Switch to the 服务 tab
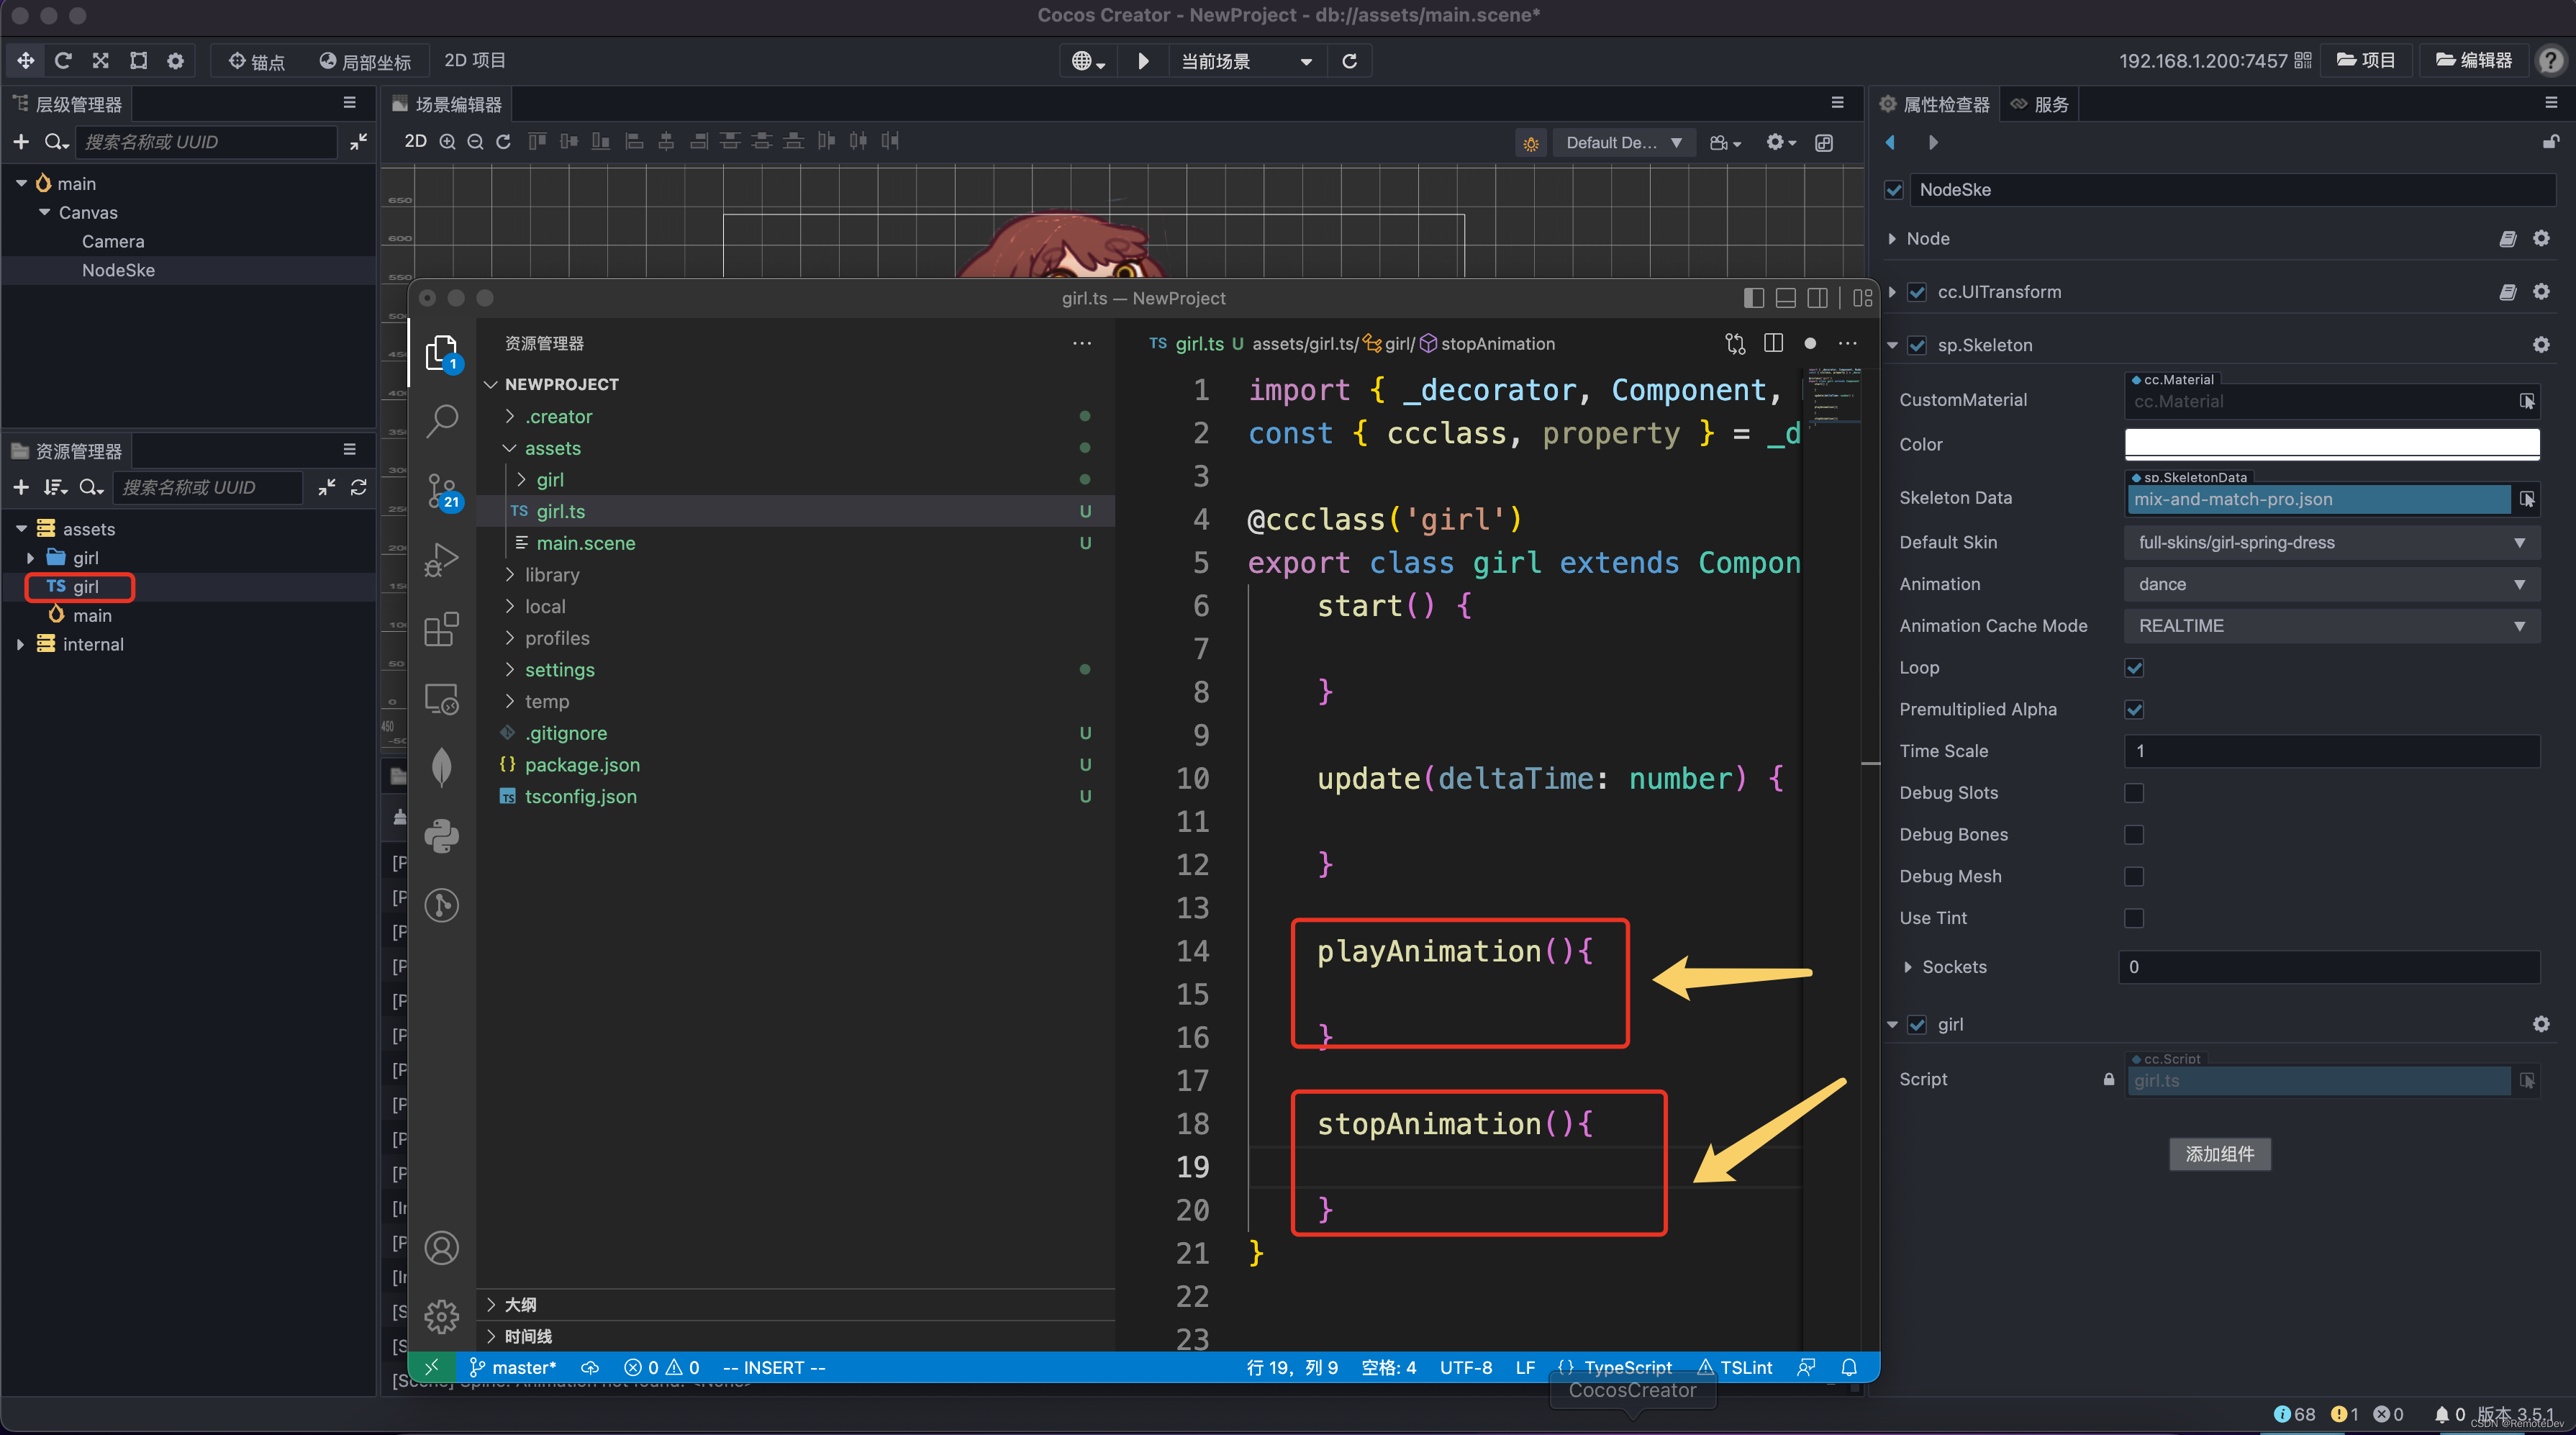The width and height of the screenshot is (2576, 1435). 2039,104
